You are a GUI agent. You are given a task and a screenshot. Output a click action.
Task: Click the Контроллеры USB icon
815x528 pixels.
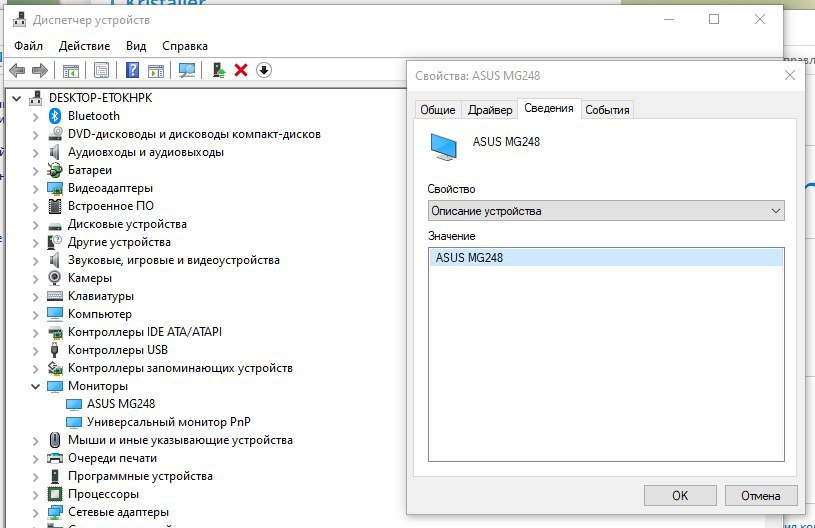pyautogui.click(x=55, y=350)
